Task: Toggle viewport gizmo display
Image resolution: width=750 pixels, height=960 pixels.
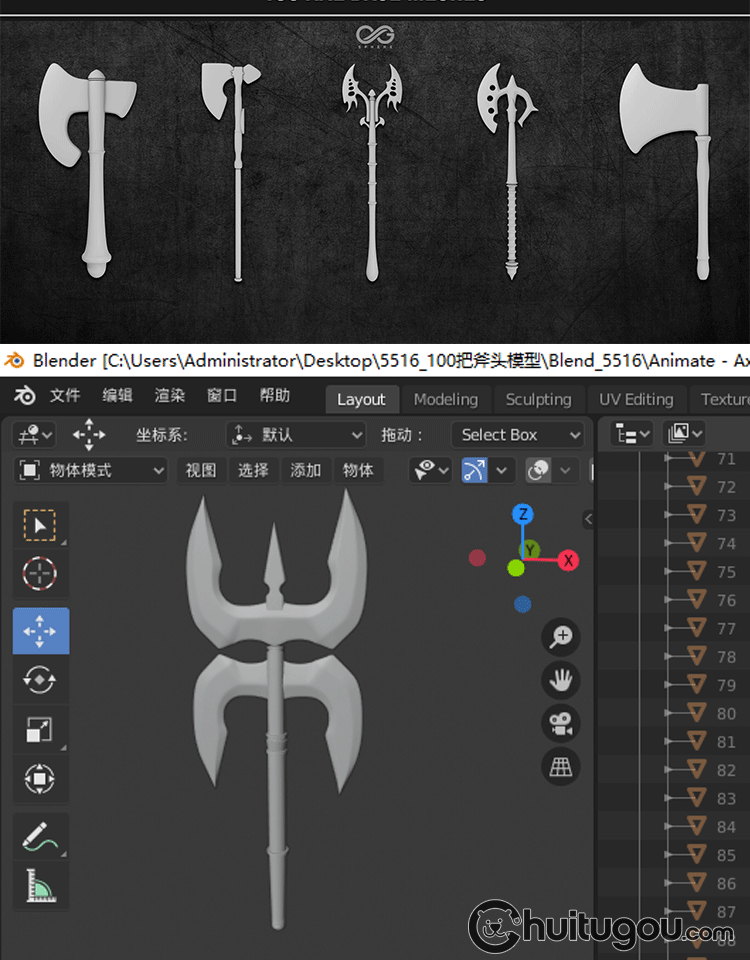Action: (x=474, y=470)
